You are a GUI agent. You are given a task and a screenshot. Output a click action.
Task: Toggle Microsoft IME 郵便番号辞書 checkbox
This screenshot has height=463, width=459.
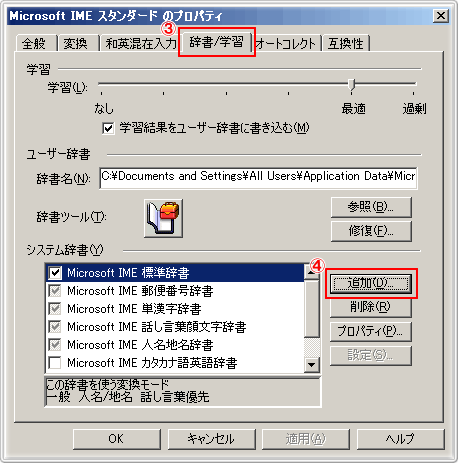click(55, 291)
